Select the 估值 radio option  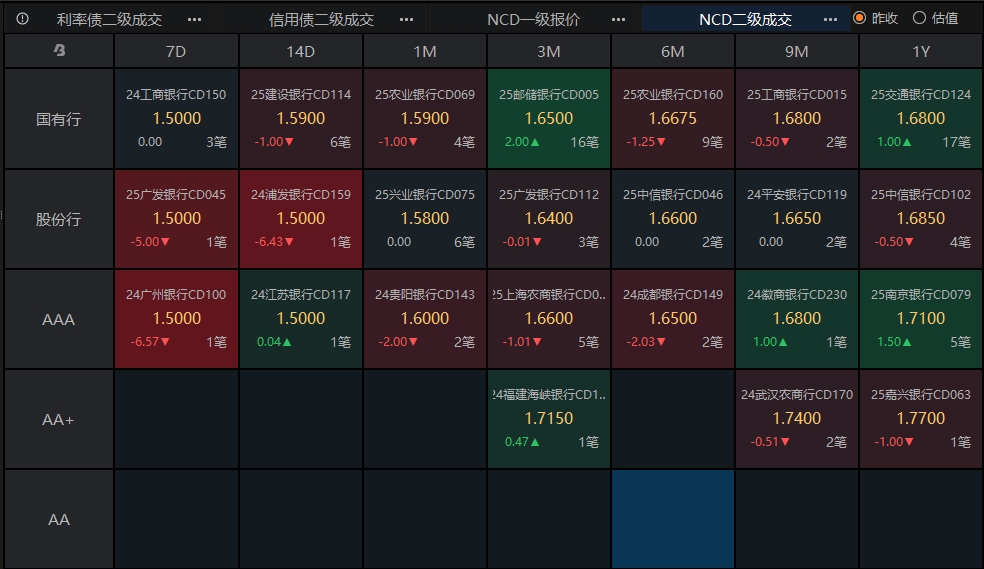[x=936, y=18]
